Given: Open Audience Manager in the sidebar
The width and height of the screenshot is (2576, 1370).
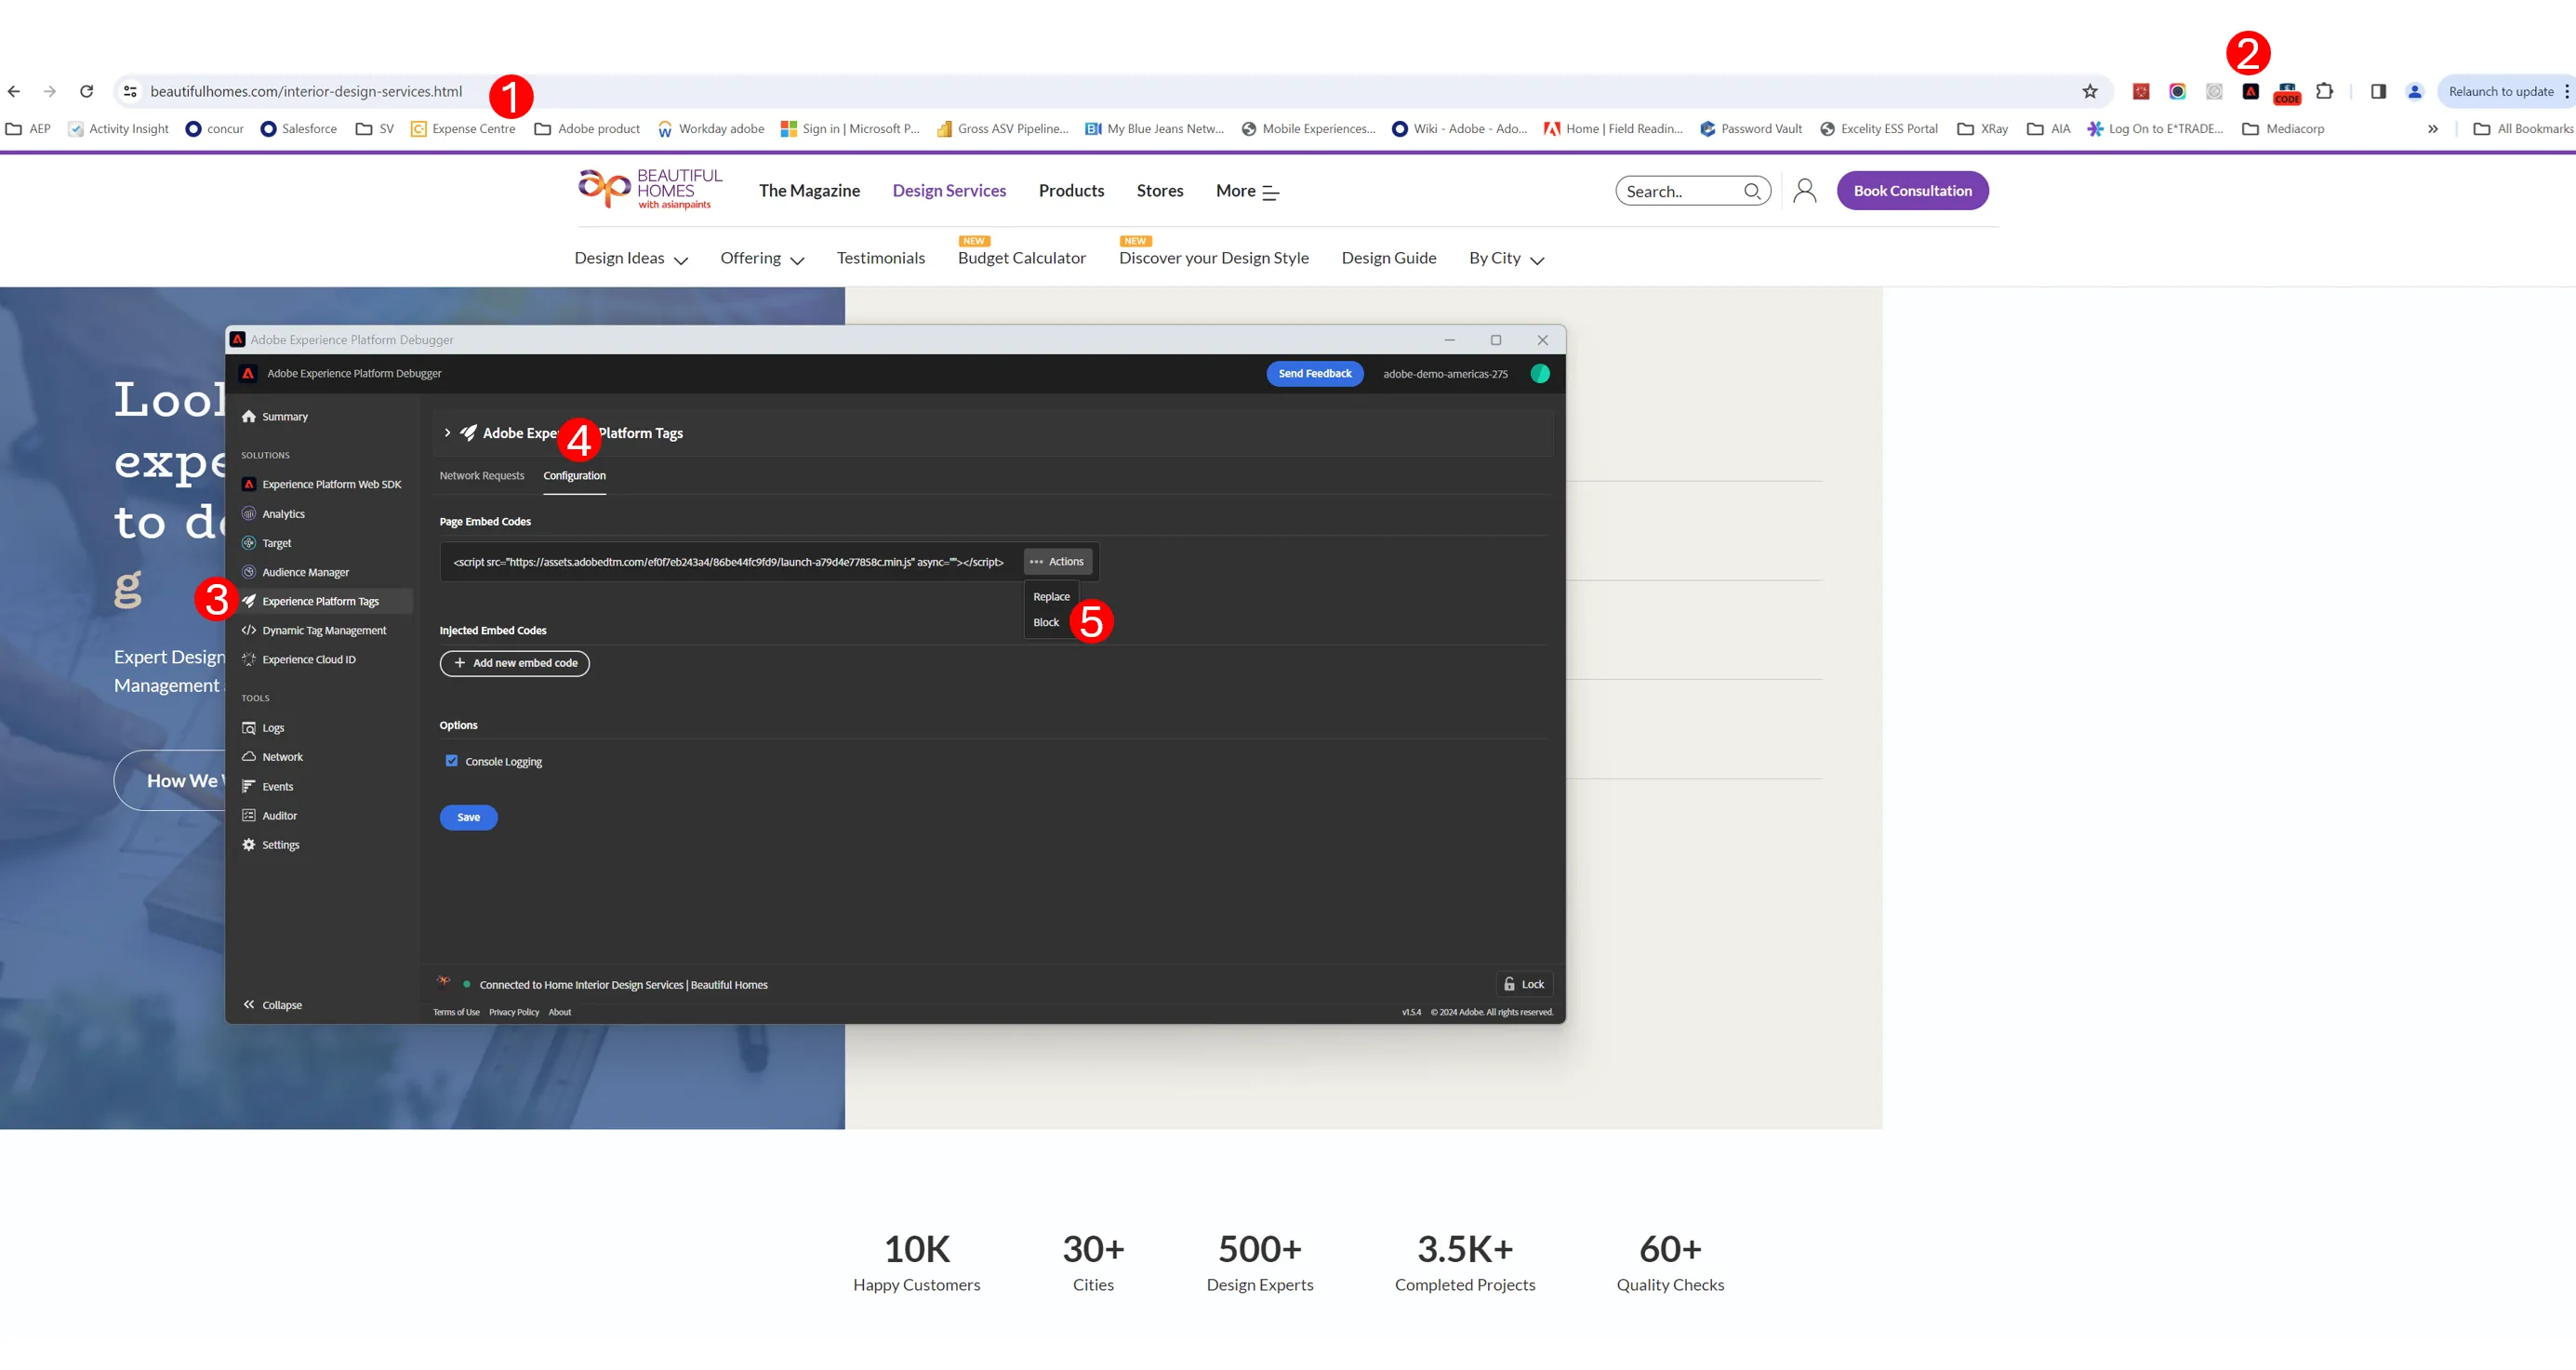Looking at the screenshot, I should [295, 572].
